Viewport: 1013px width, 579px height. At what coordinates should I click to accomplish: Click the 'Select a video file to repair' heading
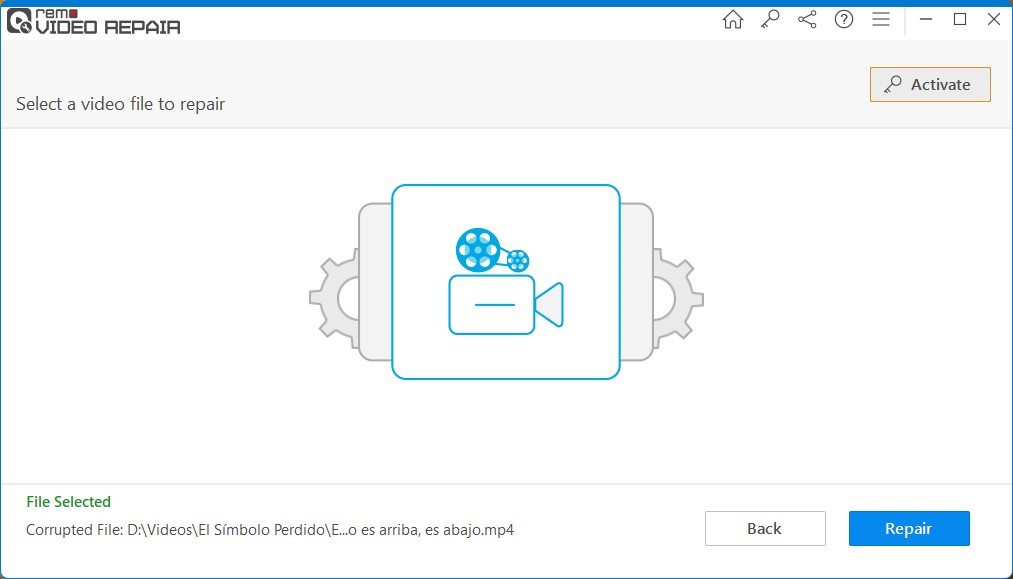[120, 104]
